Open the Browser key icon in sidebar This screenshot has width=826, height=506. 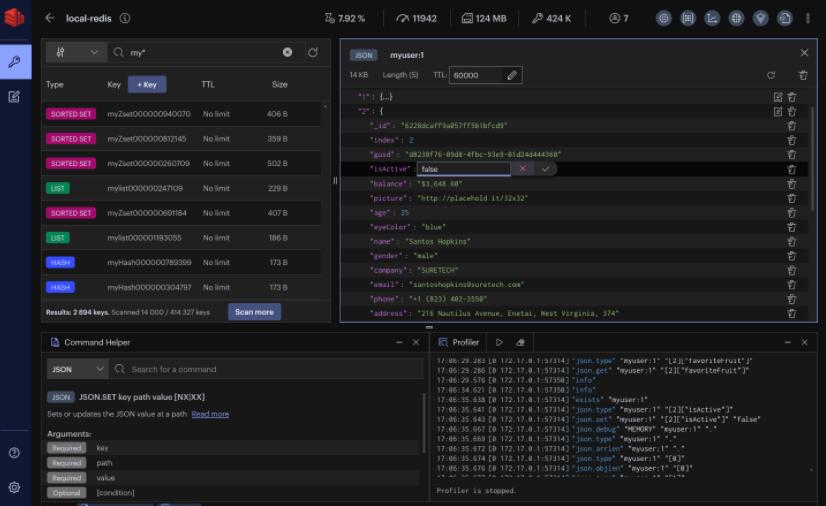(14, 62)
